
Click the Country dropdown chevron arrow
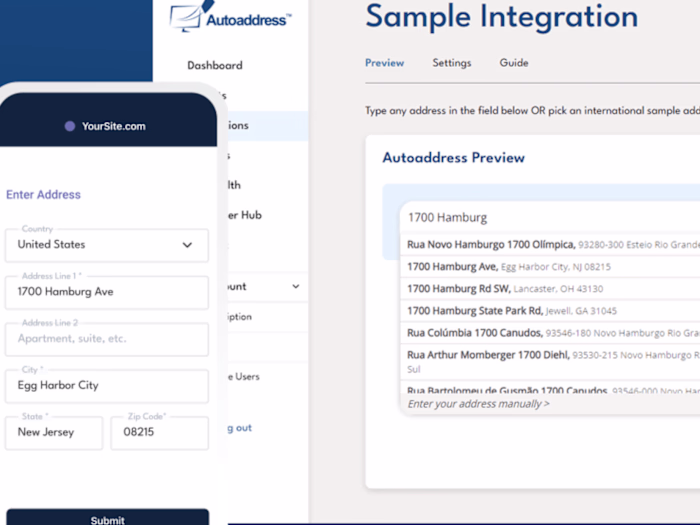click(x=188, y=245)
